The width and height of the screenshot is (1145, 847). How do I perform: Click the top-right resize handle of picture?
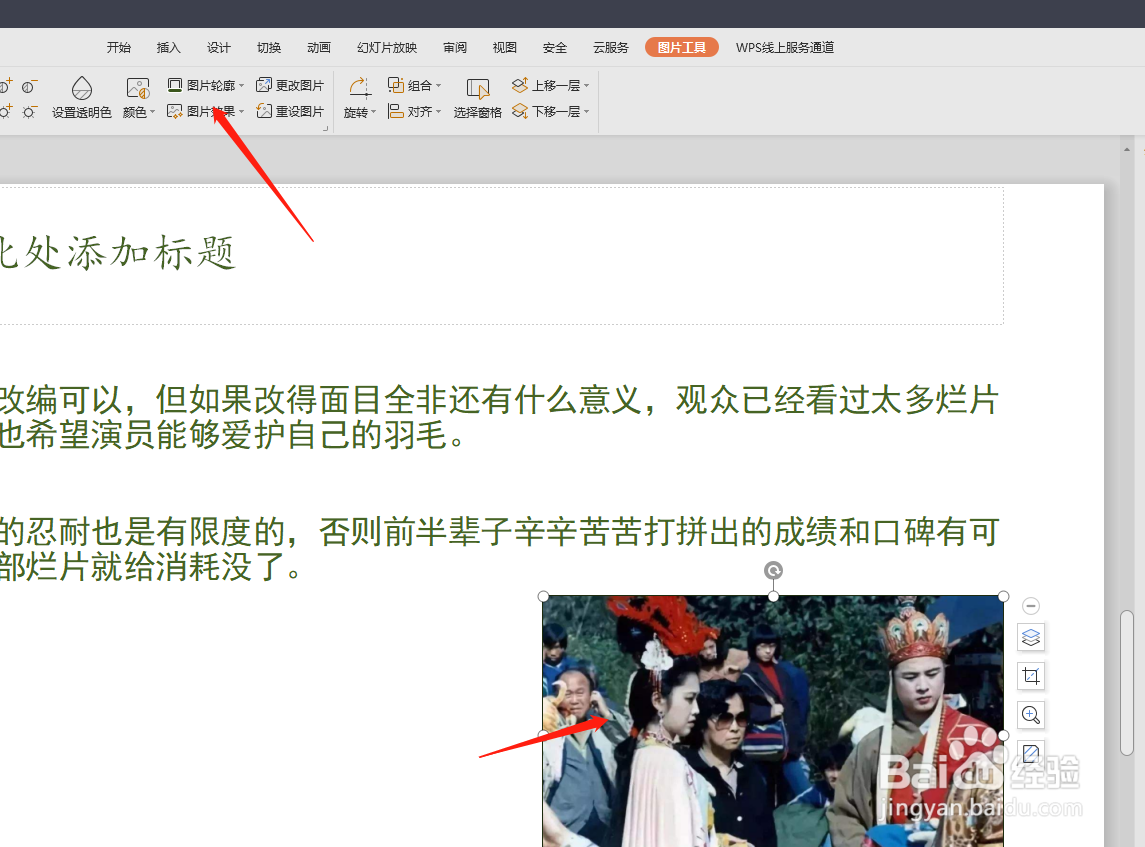(1003, 597)
